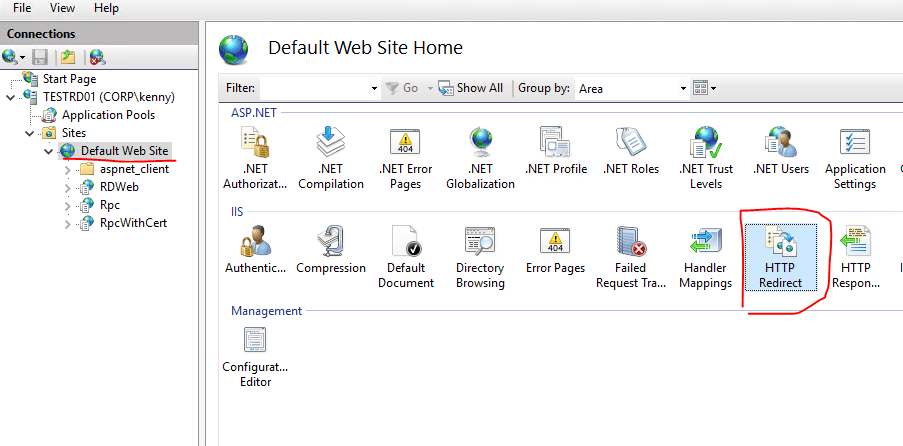Open the Filter combo box dropdown
Image resolution: width=903 pixels, height=446 pixels.
click(x=373, y=89)
